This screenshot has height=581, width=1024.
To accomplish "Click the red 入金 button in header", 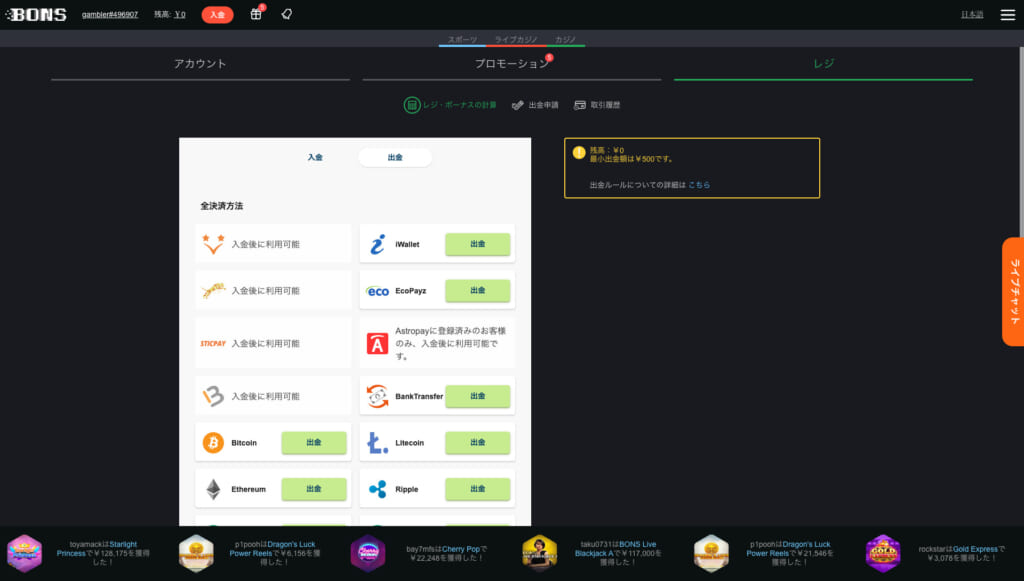I will click(217, 14).
